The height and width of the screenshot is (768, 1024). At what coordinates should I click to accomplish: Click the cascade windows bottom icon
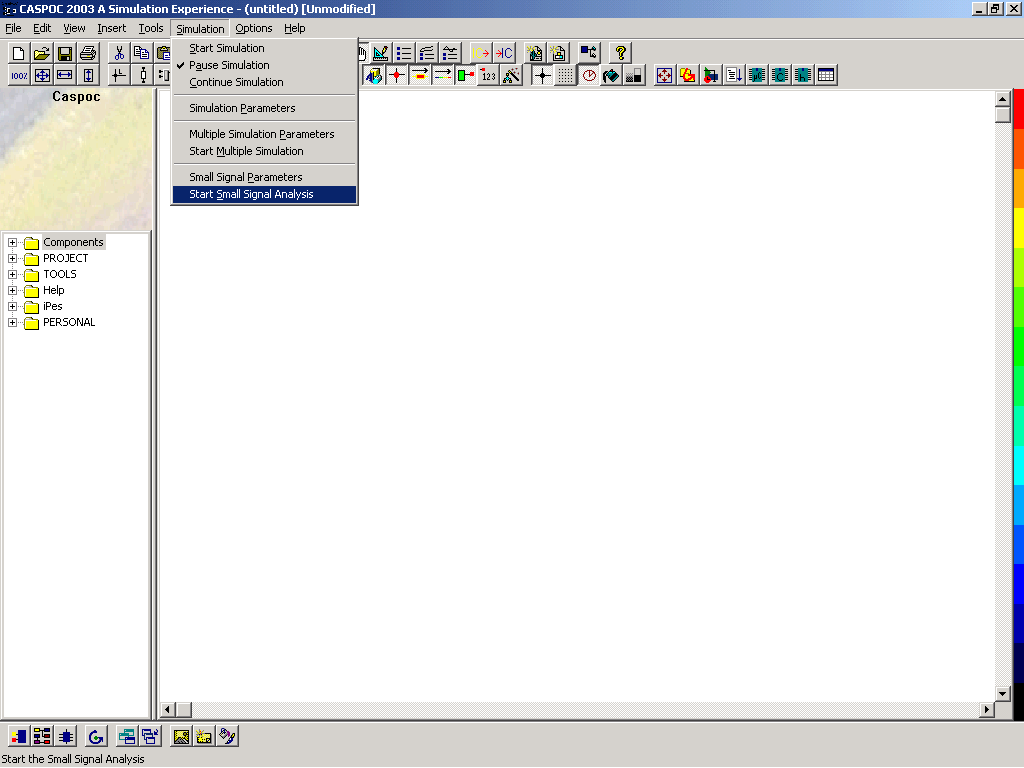pyautogui.click(x=150, y=737)
